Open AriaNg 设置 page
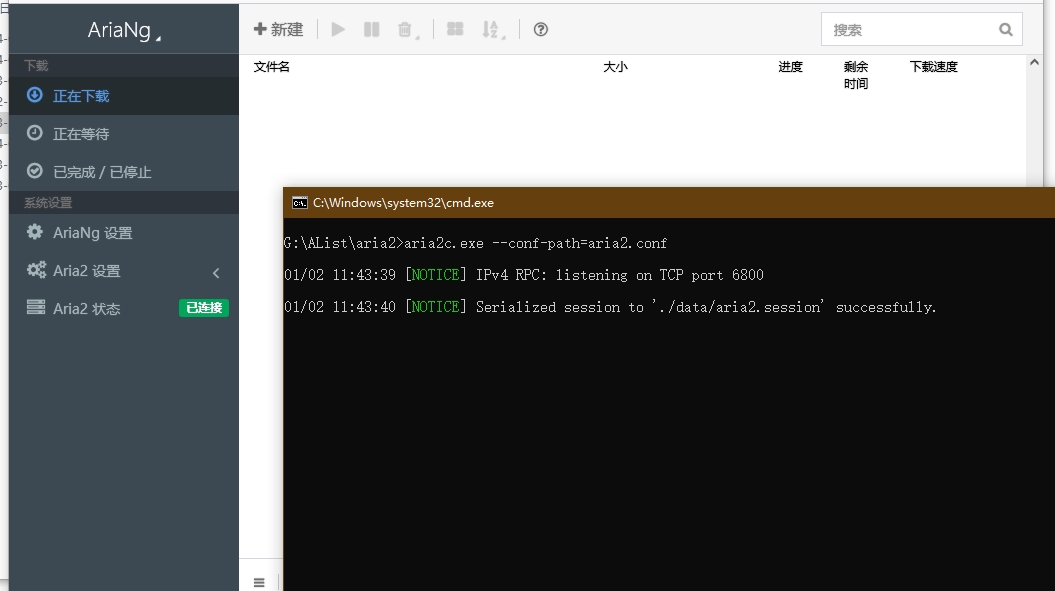Viewport: 1055px width, 591px height. 124,233
